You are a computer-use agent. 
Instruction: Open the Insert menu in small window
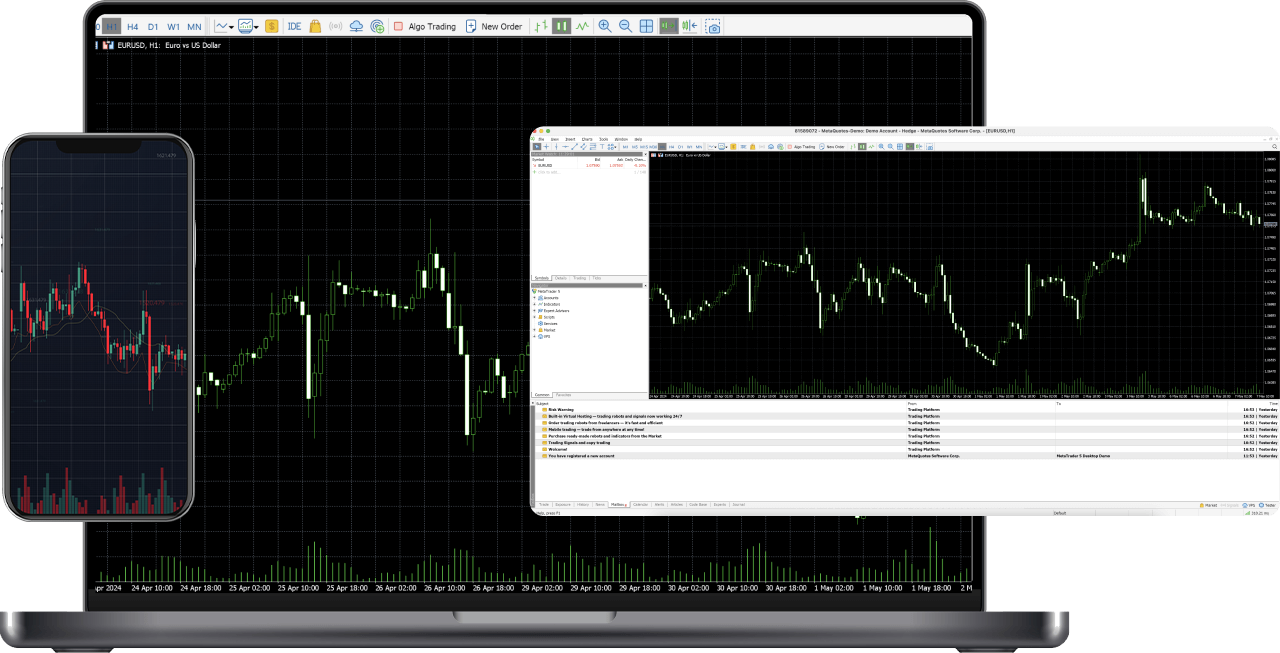(570, 139)
